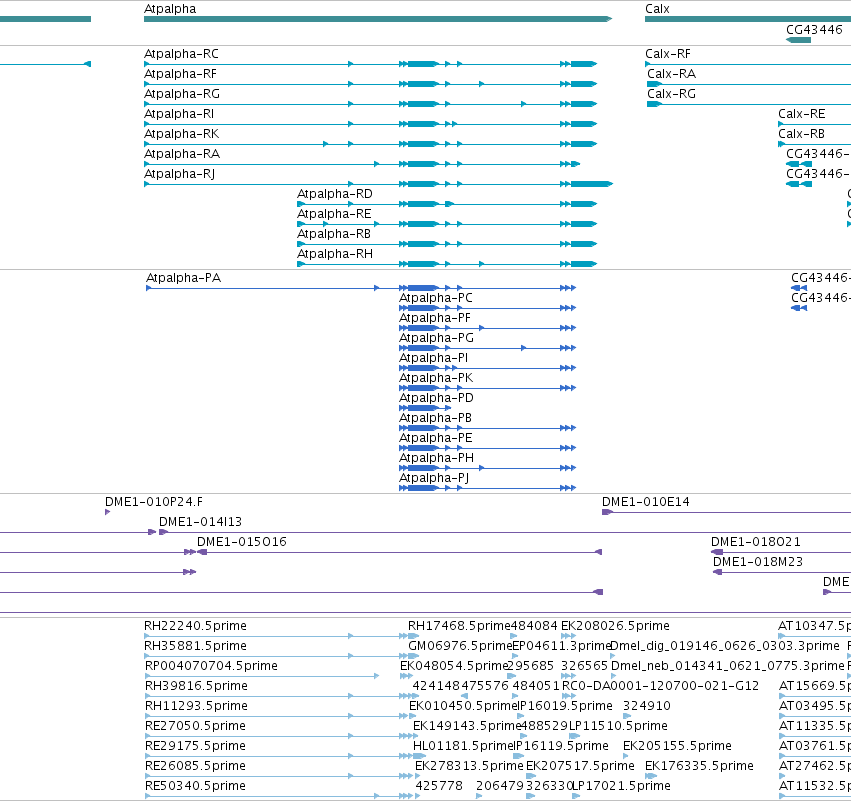Select clone DME1-010E14 label
The width and height of the screenshot is (851, 801).
(646, 502)
